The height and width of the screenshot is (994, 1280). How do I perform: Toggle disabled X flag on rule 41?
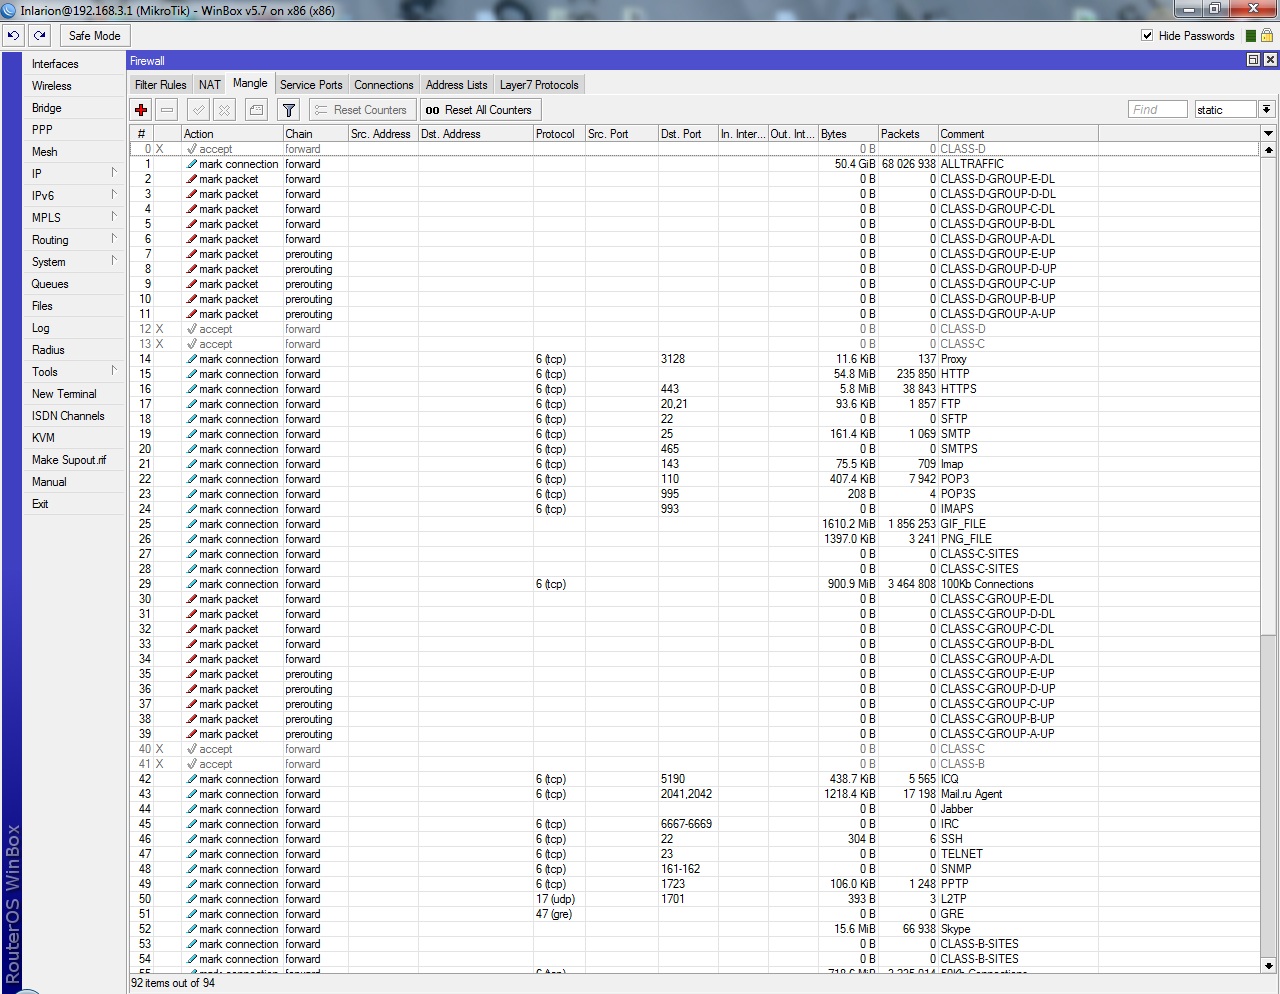tap(159, 764)
